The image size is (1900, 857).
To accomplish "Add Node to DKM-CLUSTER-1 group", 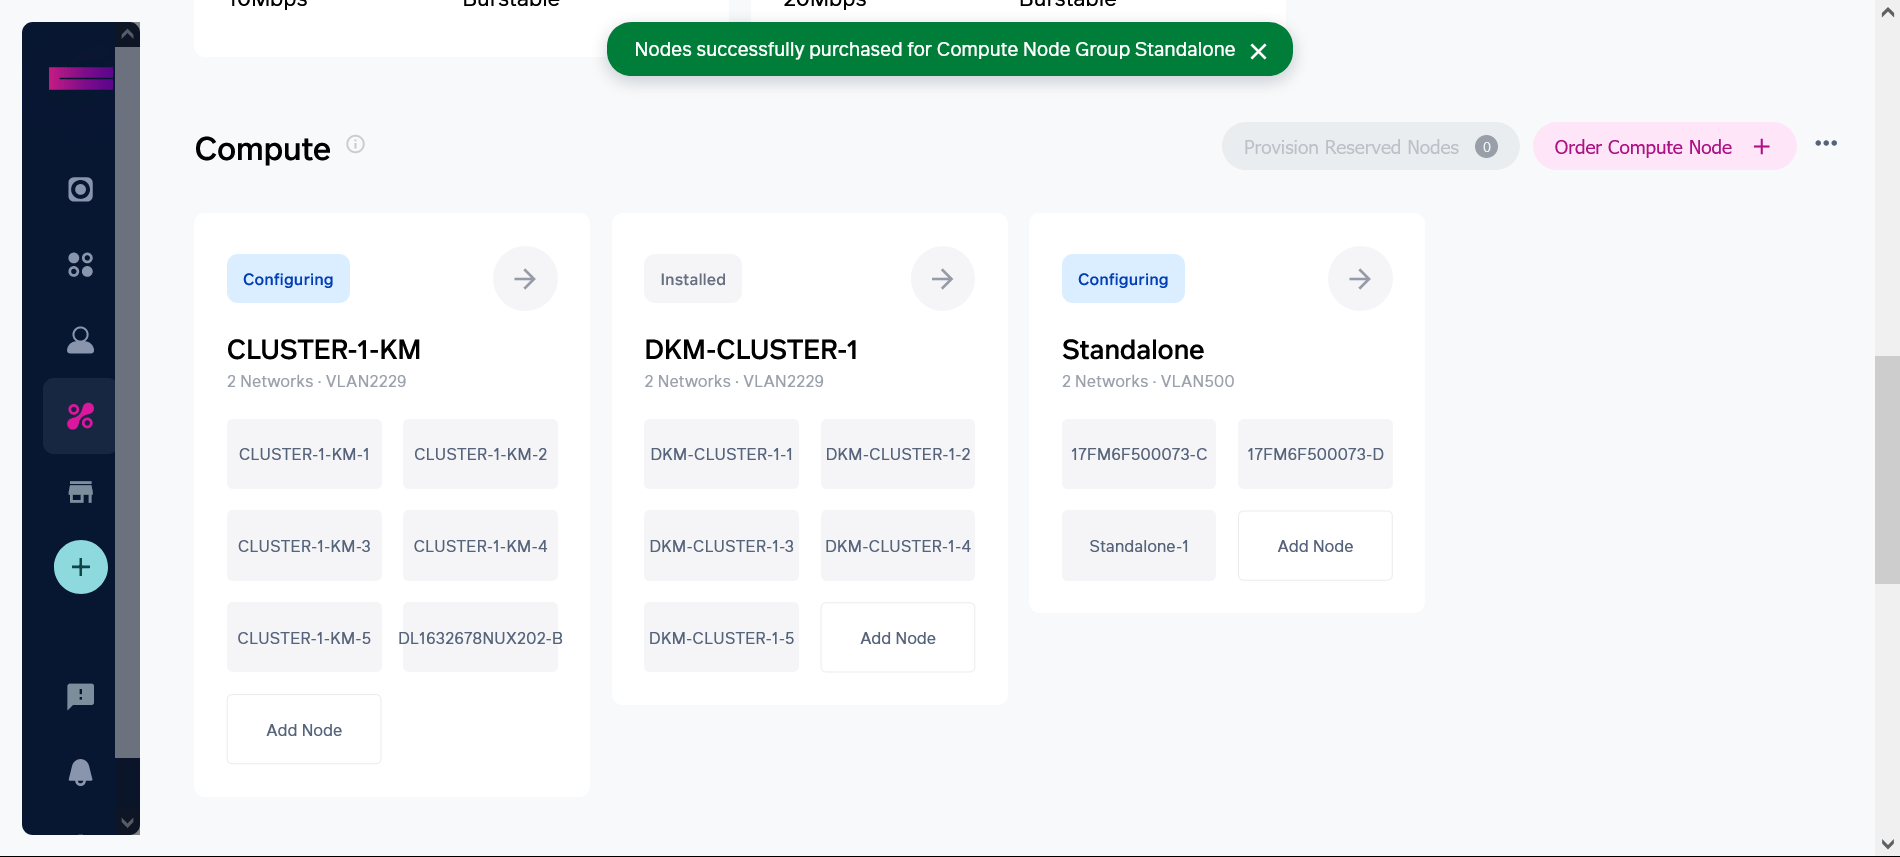I will [898, 638].
